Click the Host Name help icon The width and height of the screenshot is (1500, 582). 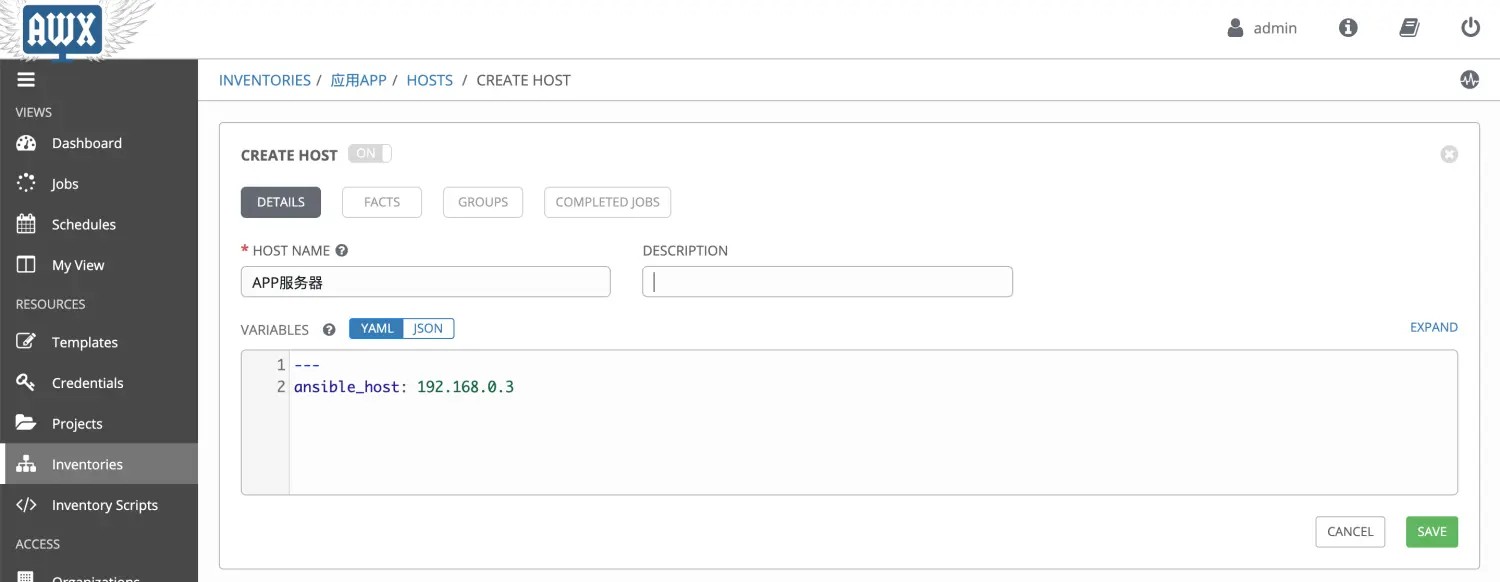click(342, 251)
